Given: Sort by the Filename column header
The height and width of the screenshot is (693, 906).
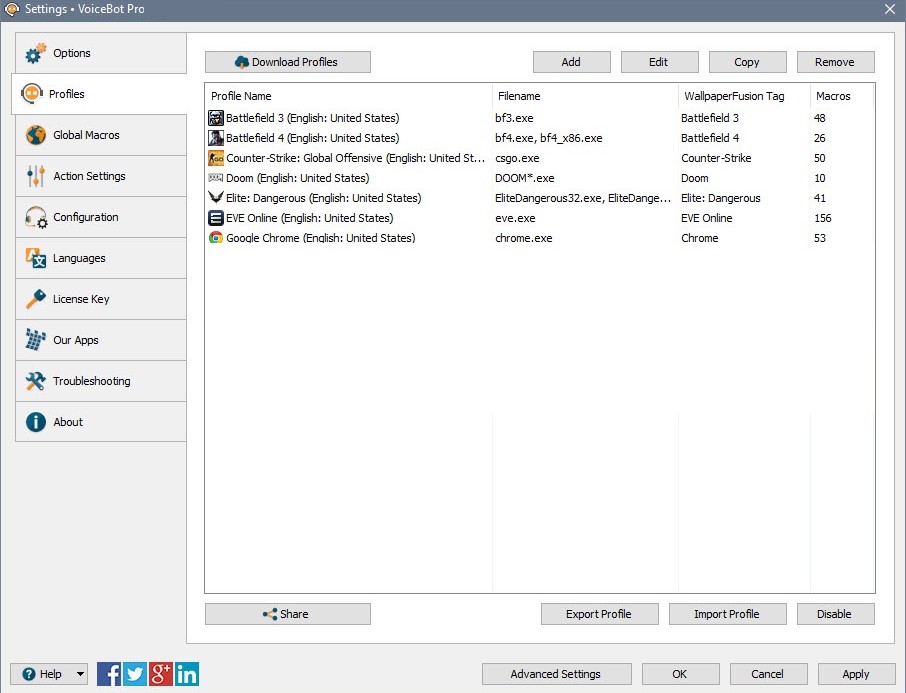Looking at the screenshot, I should coord(585,96).
